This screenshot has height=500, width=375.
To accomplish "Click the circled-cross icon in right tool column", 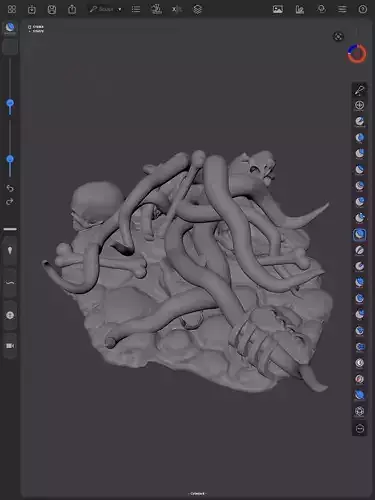I will [x=359, y=106].
